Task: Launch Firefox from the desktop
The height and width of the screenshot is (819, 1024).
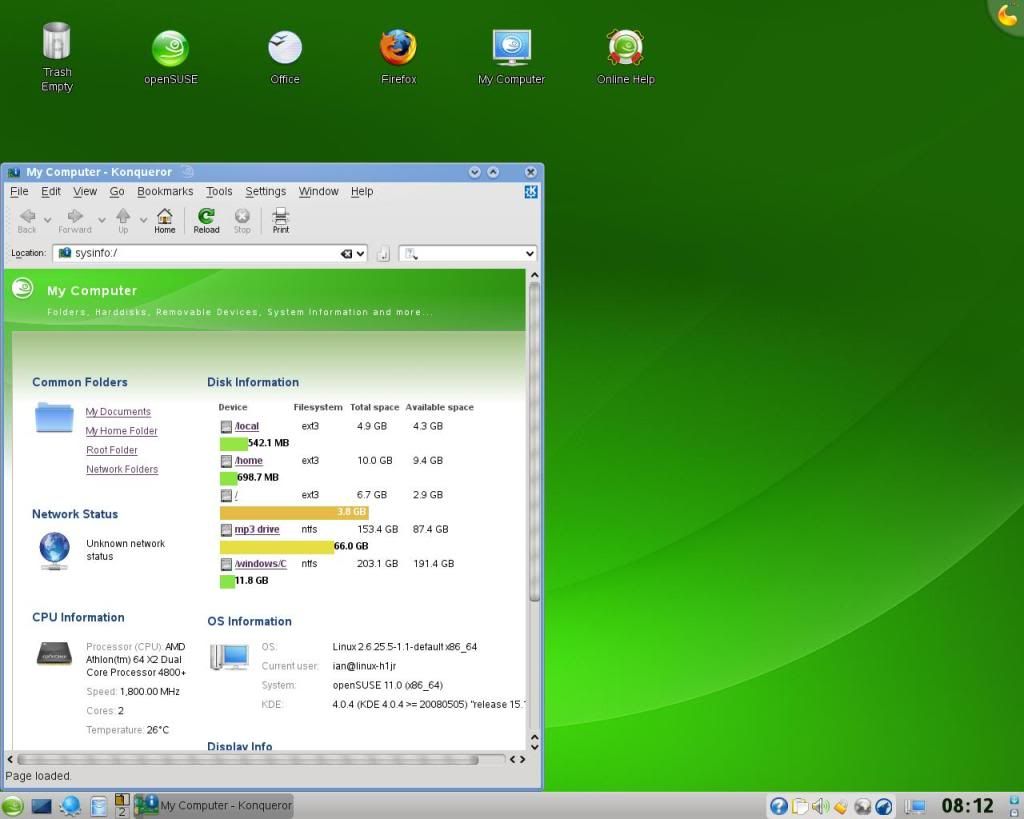Action: tap(398, 57)
